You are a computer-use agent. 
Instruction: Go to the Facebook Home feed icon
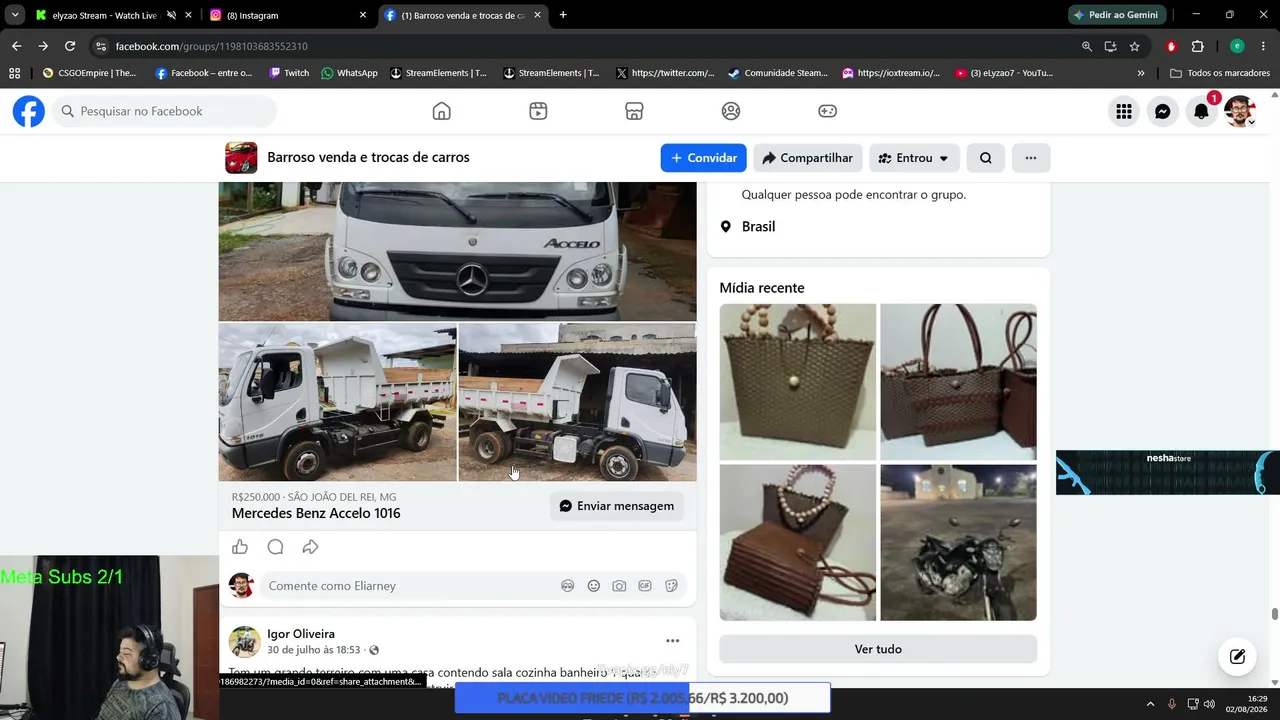(441, 111)
